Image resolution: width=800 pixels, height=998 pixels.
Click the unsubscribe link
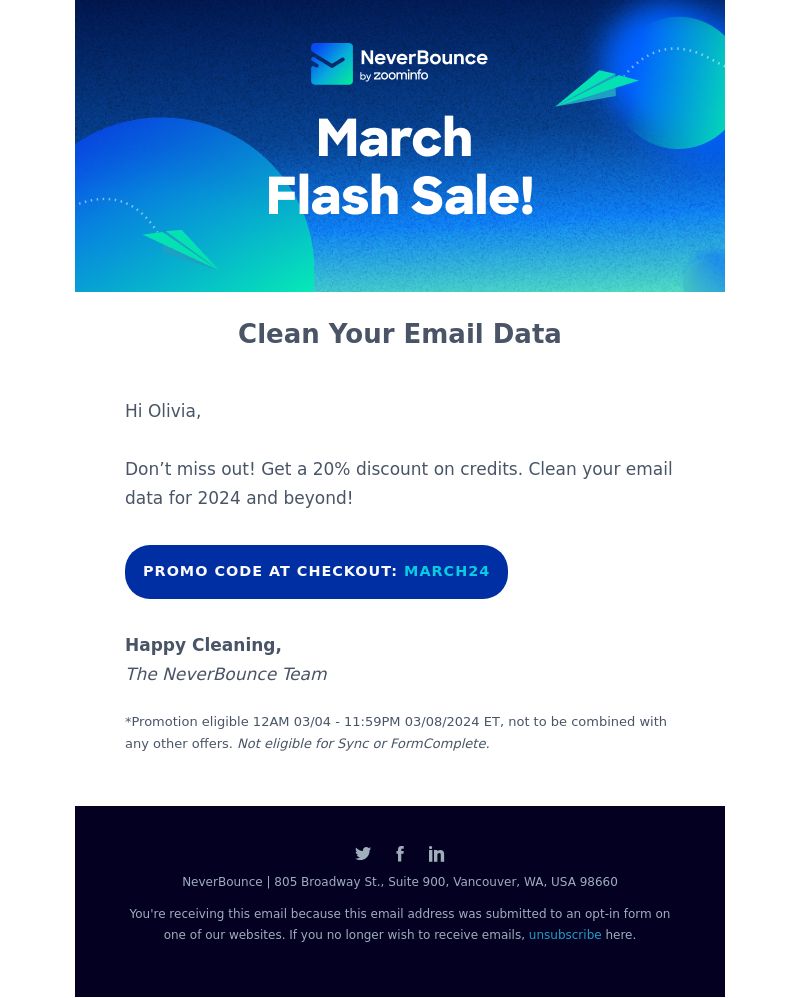point(565,934)
